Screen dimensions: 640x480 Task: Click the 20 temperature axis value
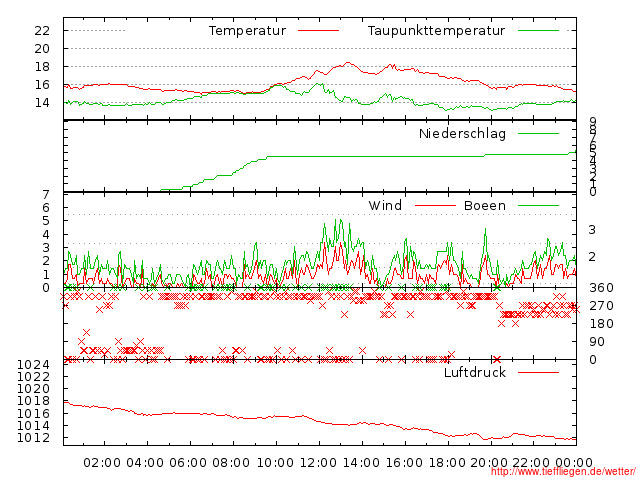(x=42, y=49)
